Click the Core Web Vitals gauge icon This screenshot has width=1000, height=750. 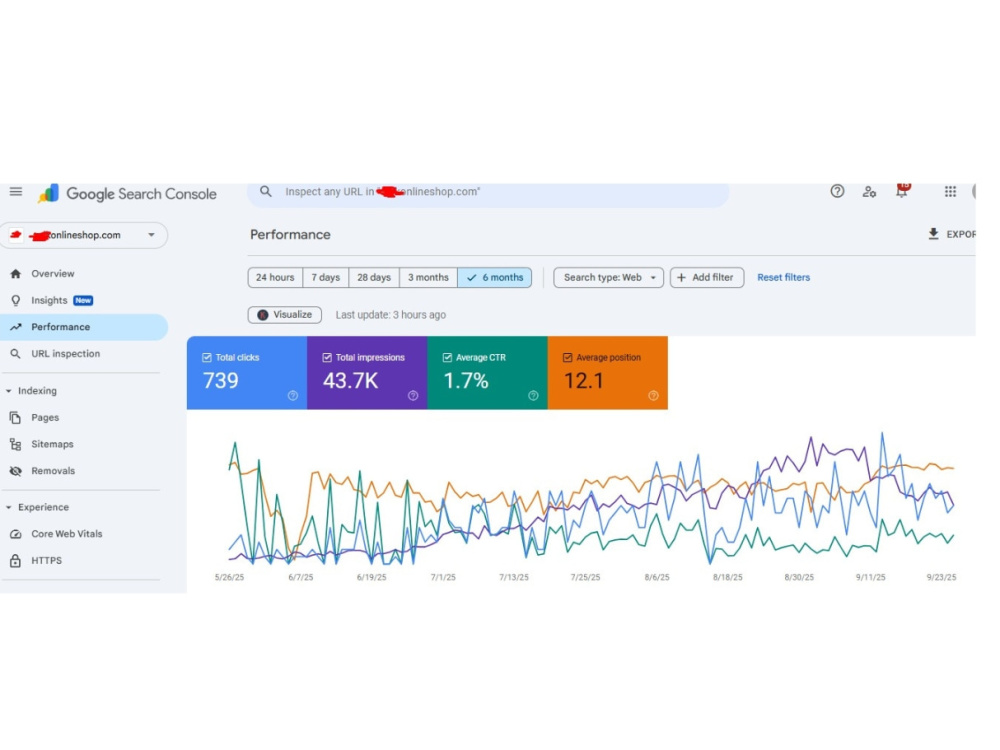pyautogui.click(x=16, y=534)
